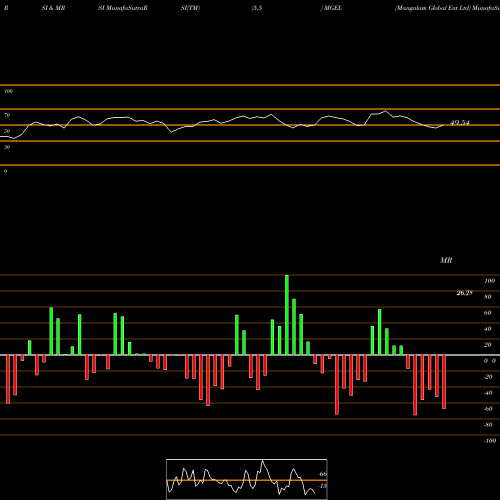500x500 pixels.
Task: Click the 50 level label on RSI axis
Action: pos(7,131)
